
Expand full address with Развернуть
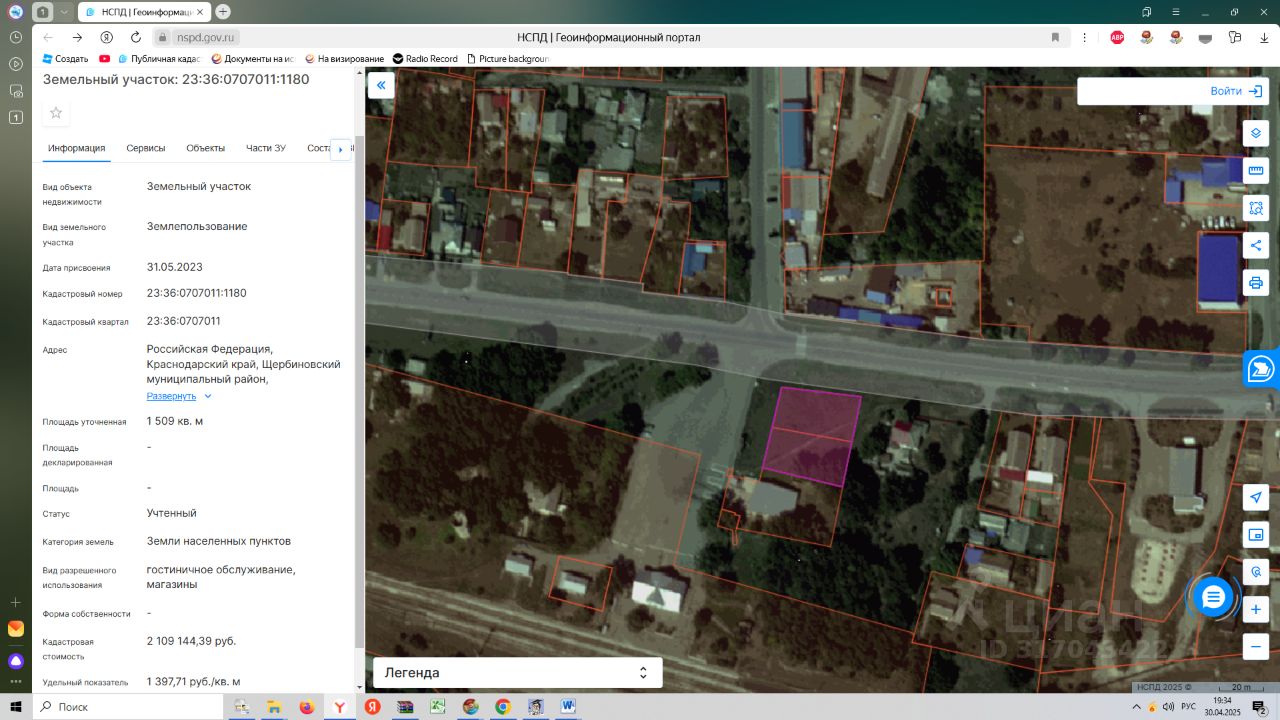pos(179,396)
